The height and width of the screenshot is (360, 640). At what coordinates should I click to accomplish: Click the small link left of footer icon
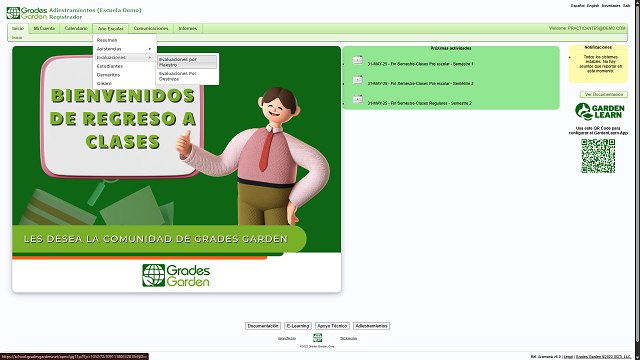click(287, 338)
